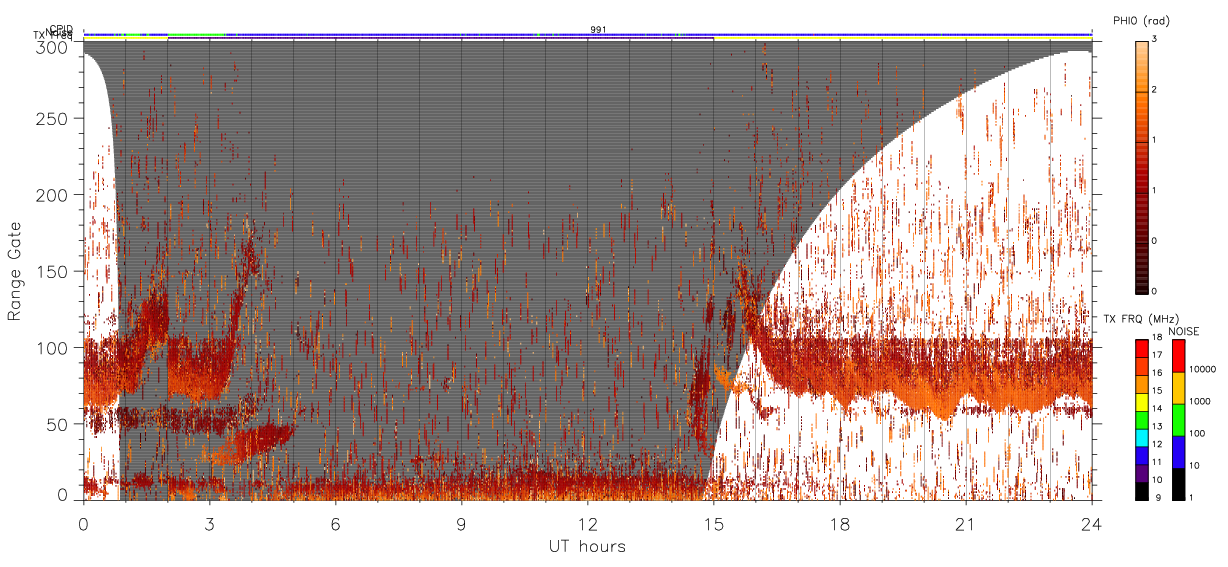Viewport: 1228px width, 567px height.
Task: Click the '991' CPID value above the plot
Action: [x=598, y=30]
